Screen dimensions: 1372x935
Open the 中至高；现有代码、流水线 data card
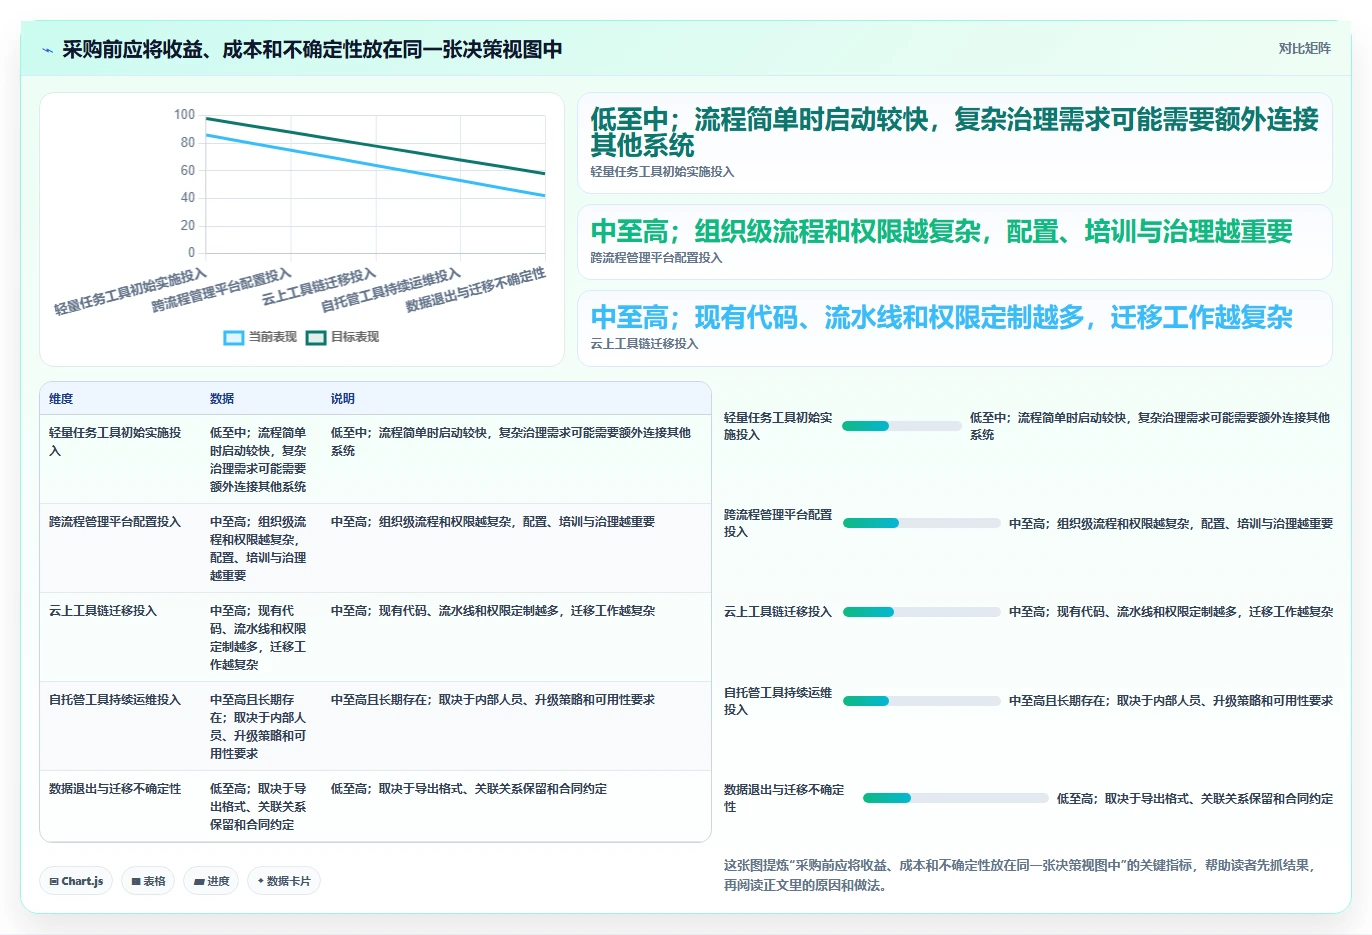click(955, 328)
